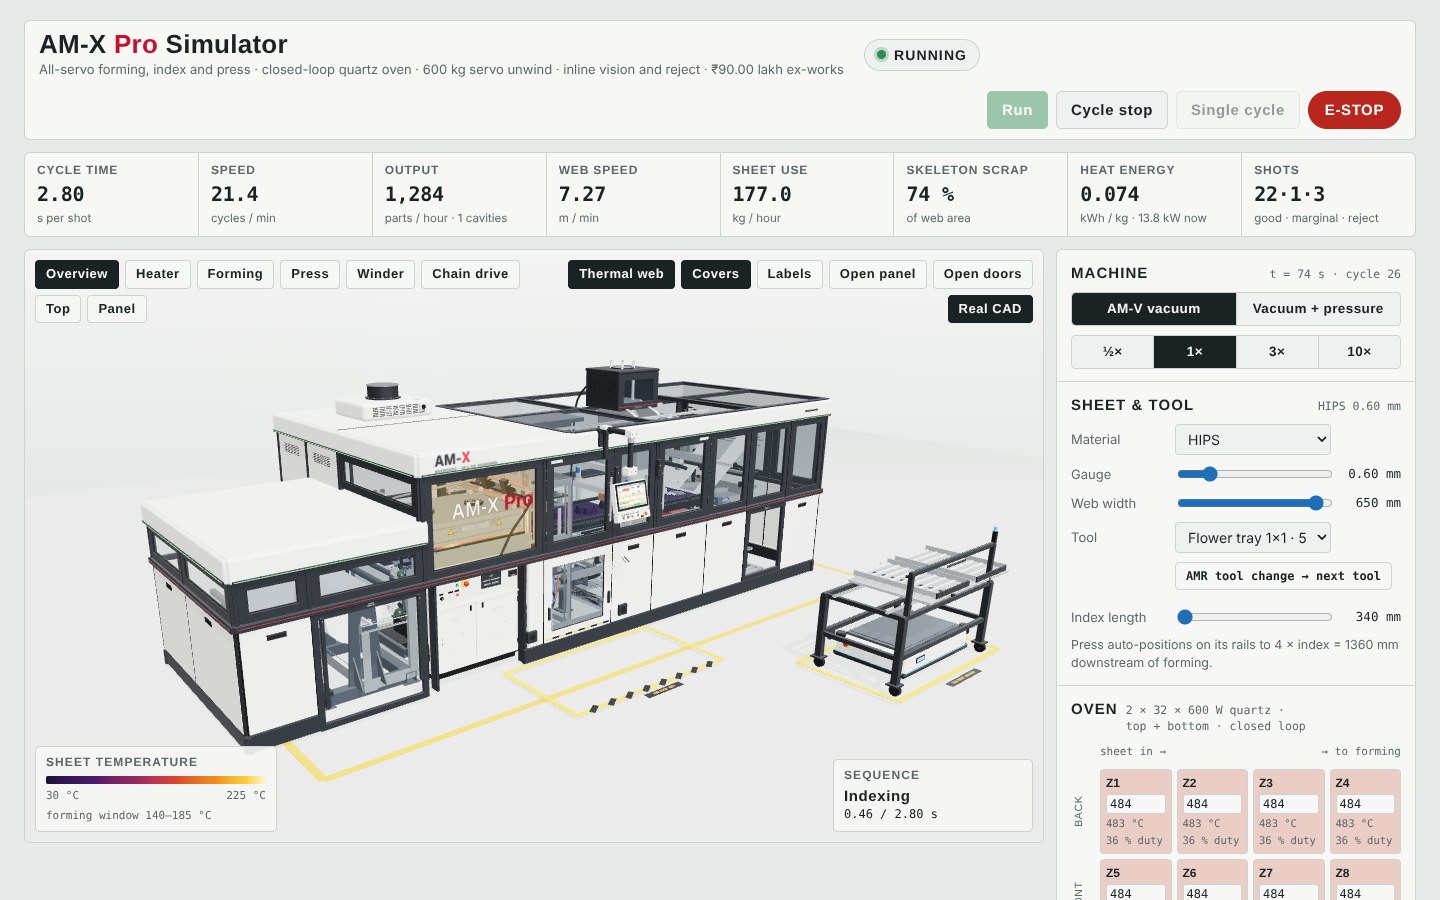Adjust the Gauge slider
Viewport: 1440px width, 900px height.
pos(1255,474)
